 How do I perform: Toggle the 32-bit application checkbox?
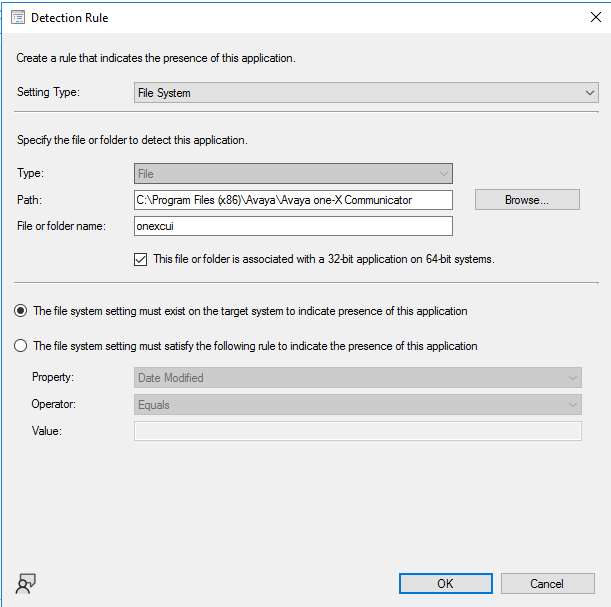click(x=140, y=259)
